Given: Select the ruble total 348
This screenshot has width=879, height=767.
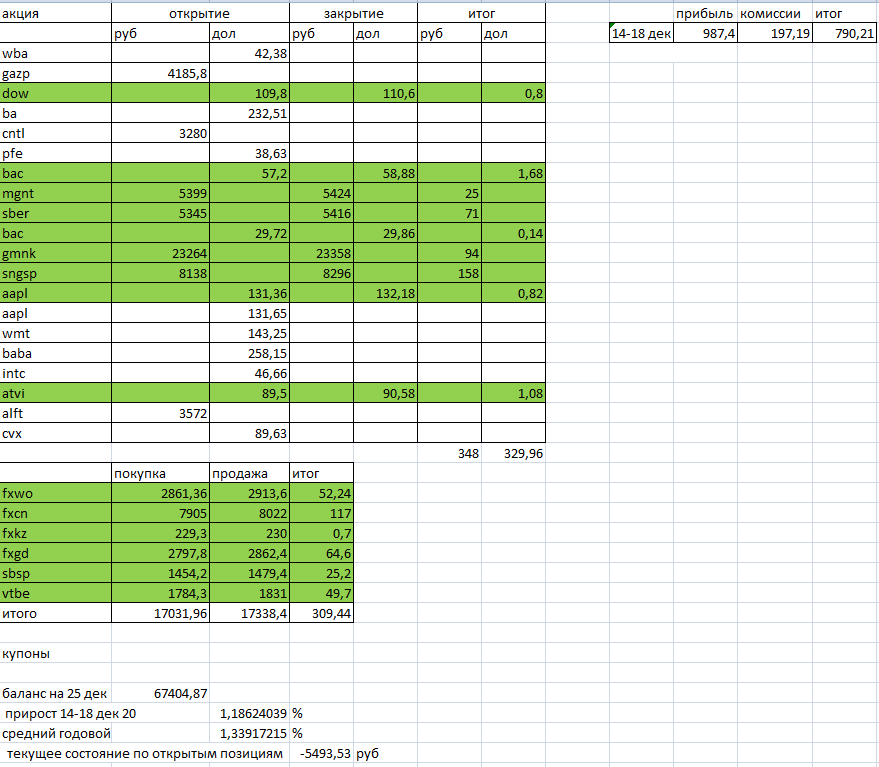Looking at the screenshot, I should 449,453.
